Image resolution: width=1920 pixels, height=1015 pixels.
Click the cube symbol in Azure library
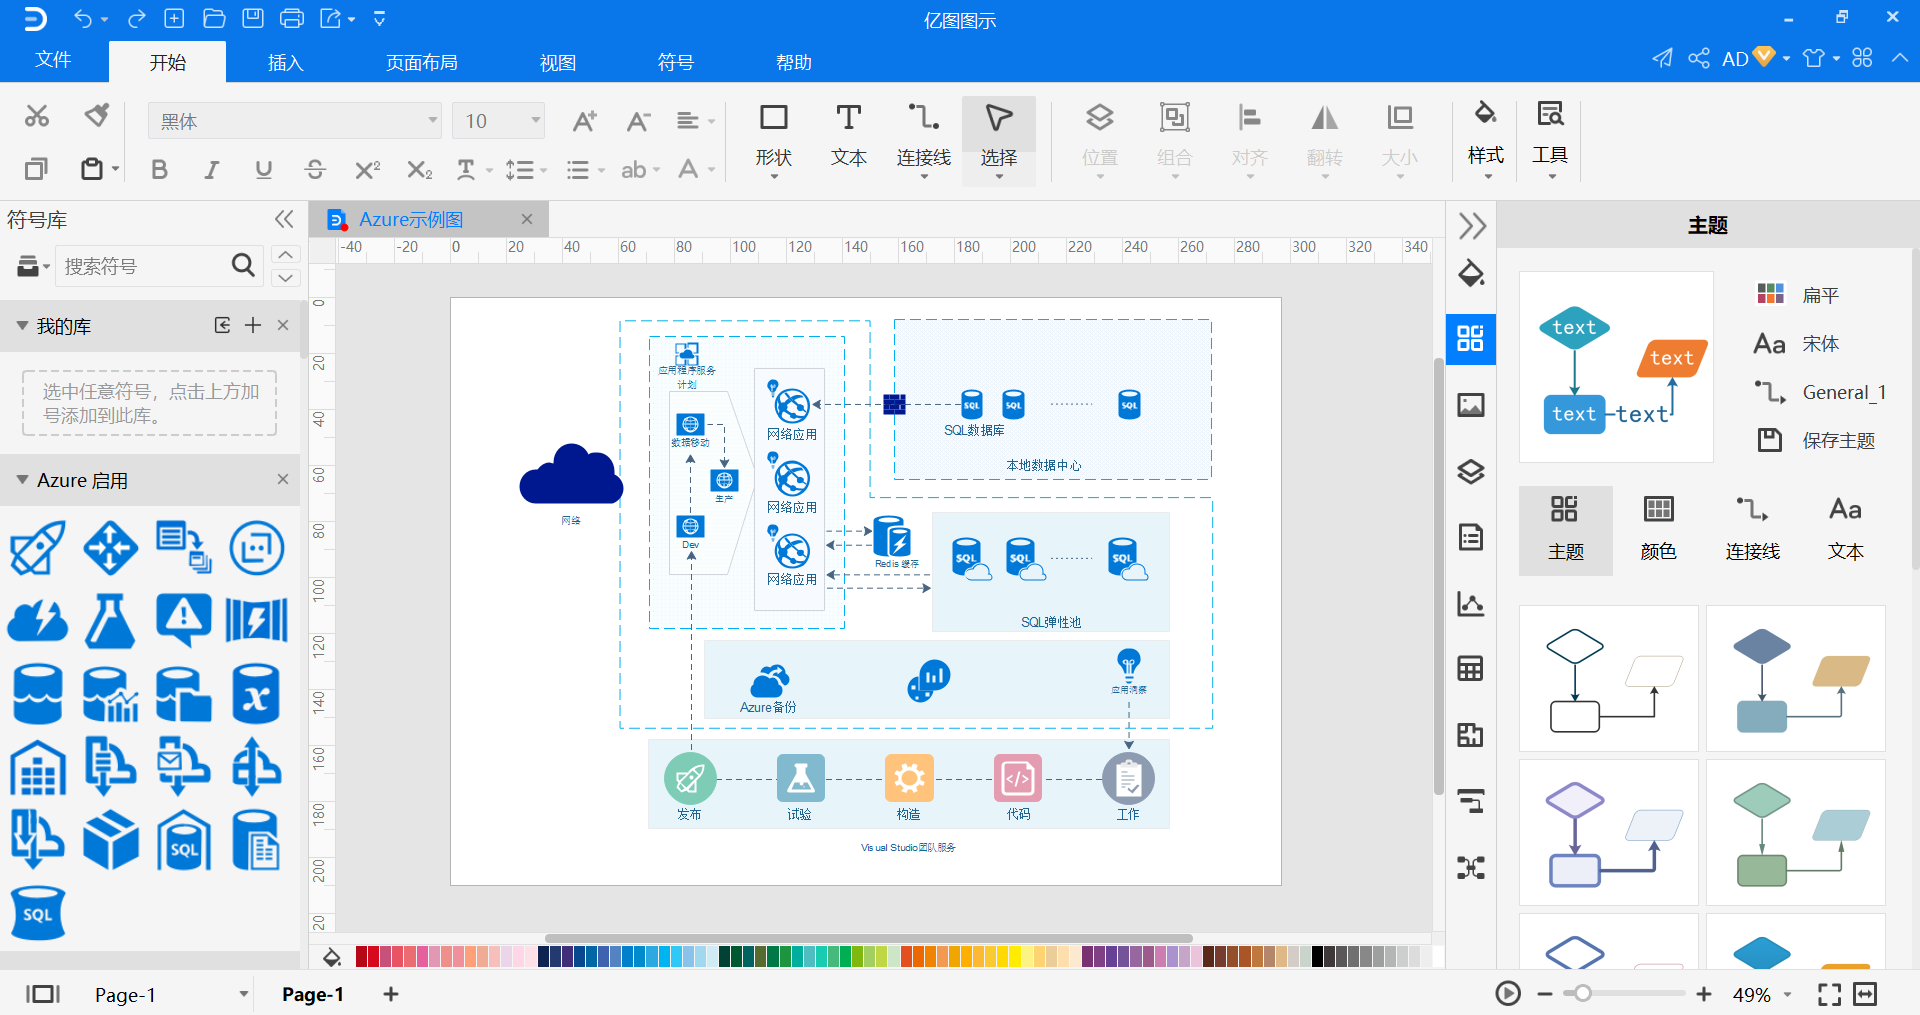[110, 840]
